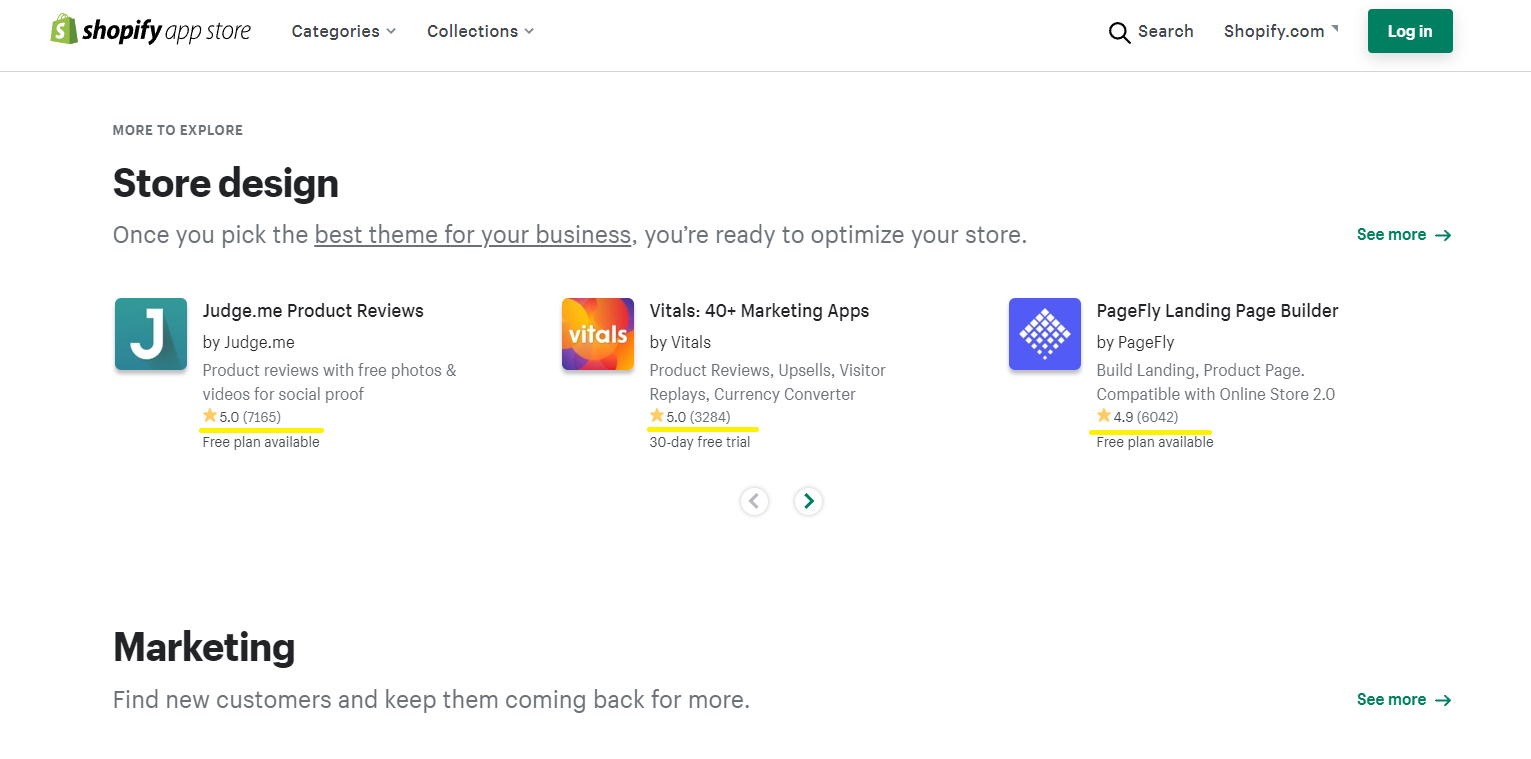Viewport: 1531px width, 759px height.
Task: Open PageFly Landing Page Builder title
Action: point(1217,311)
